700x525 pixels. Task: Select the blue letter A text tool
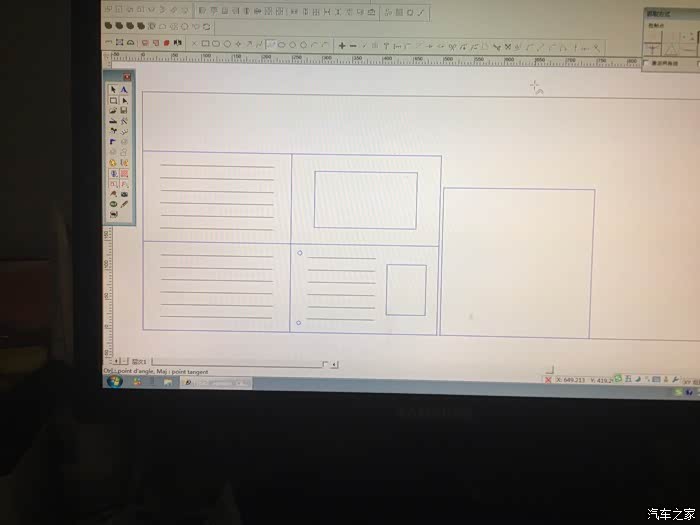pyautogui.click(x=124, y=90)
